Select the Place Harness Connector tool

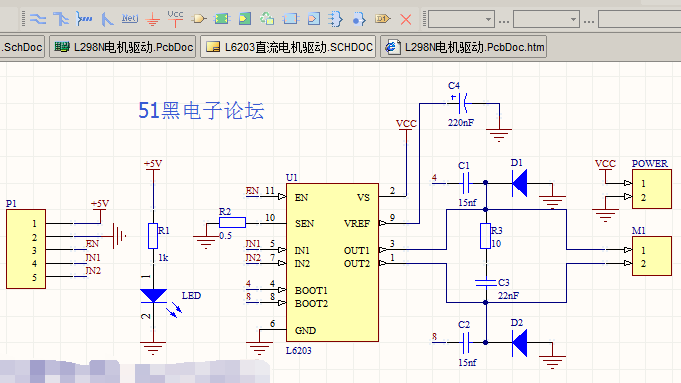[x=335, y=19]
